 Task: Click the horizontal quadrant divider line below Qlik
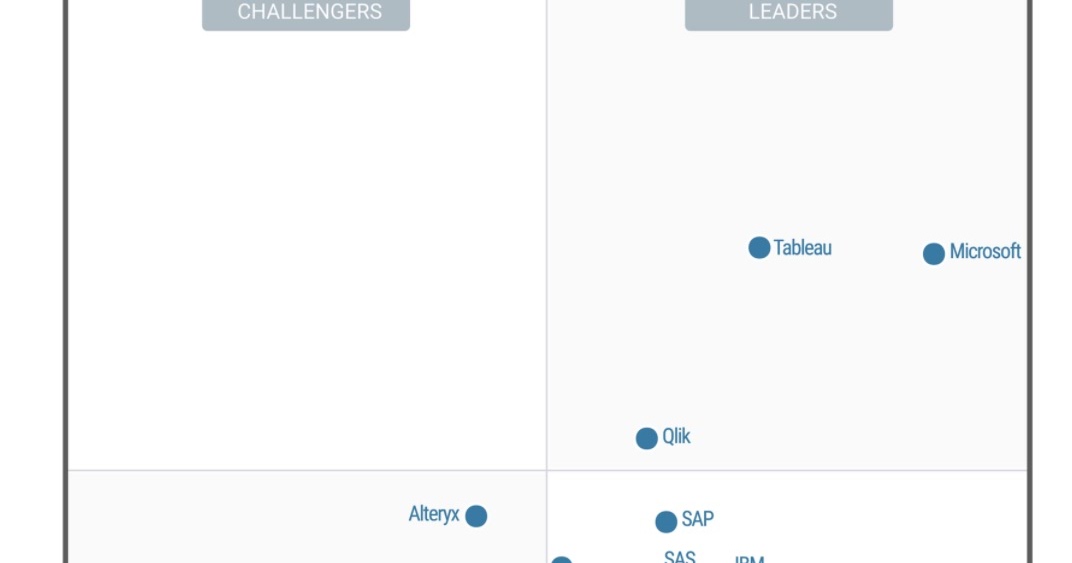click(547, 471)
